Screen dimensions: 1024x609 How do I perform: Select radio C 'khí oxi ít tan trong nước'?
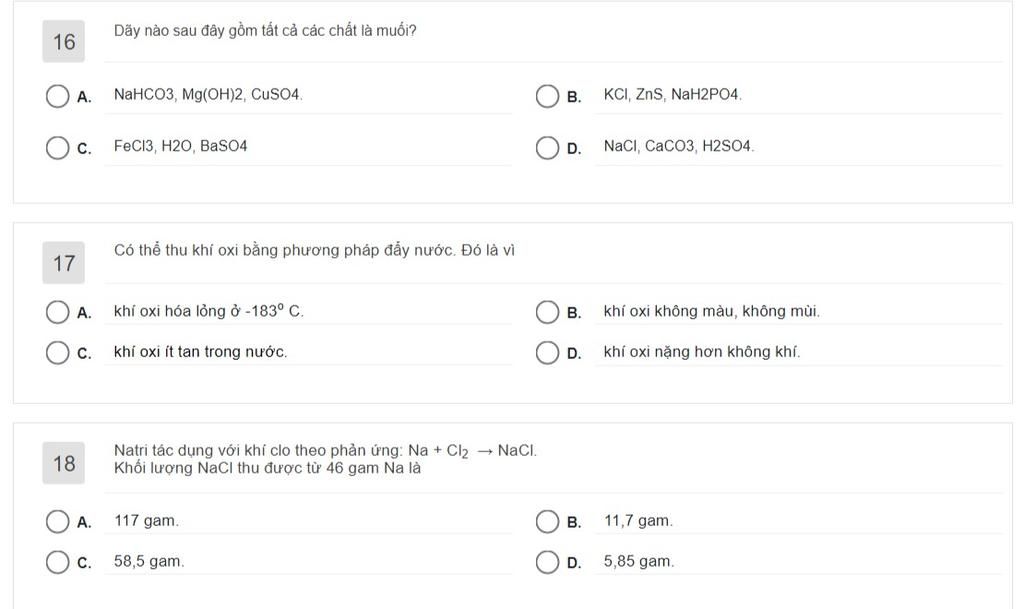point(58,353)
